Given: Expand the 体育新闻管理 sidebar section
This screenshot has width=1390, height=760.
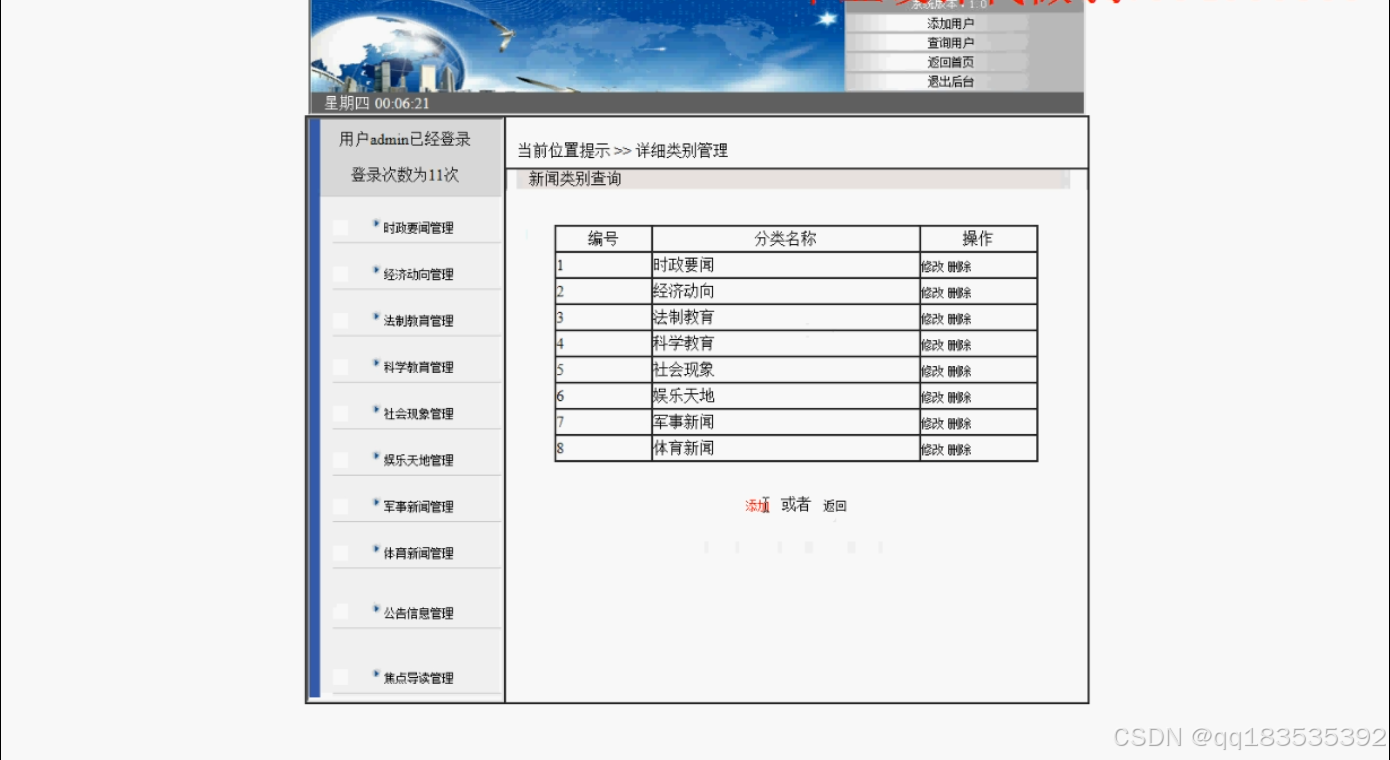Looking at the screenshot, I should 416,551.
